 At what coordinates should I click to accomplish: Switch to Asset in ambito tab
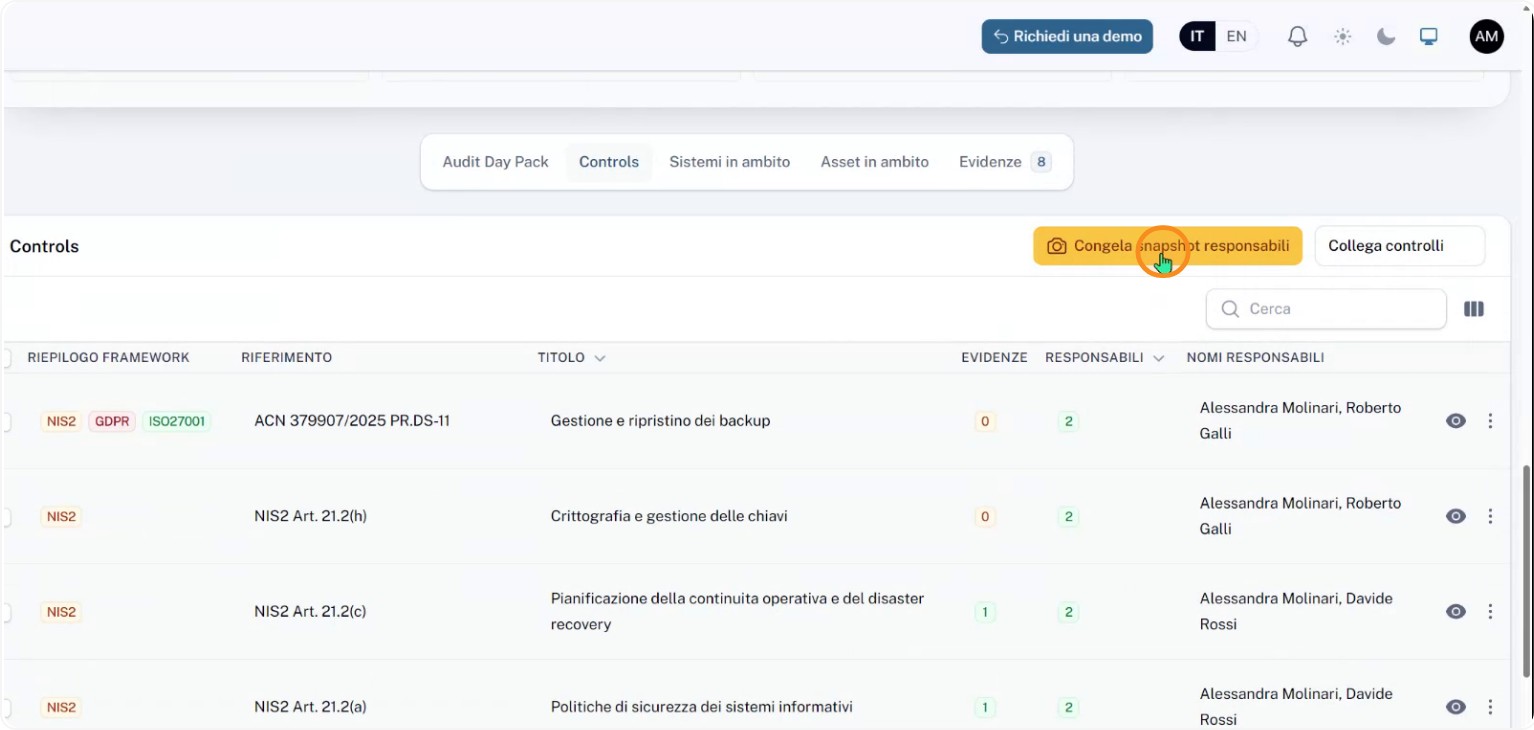(x=875, y=162)
